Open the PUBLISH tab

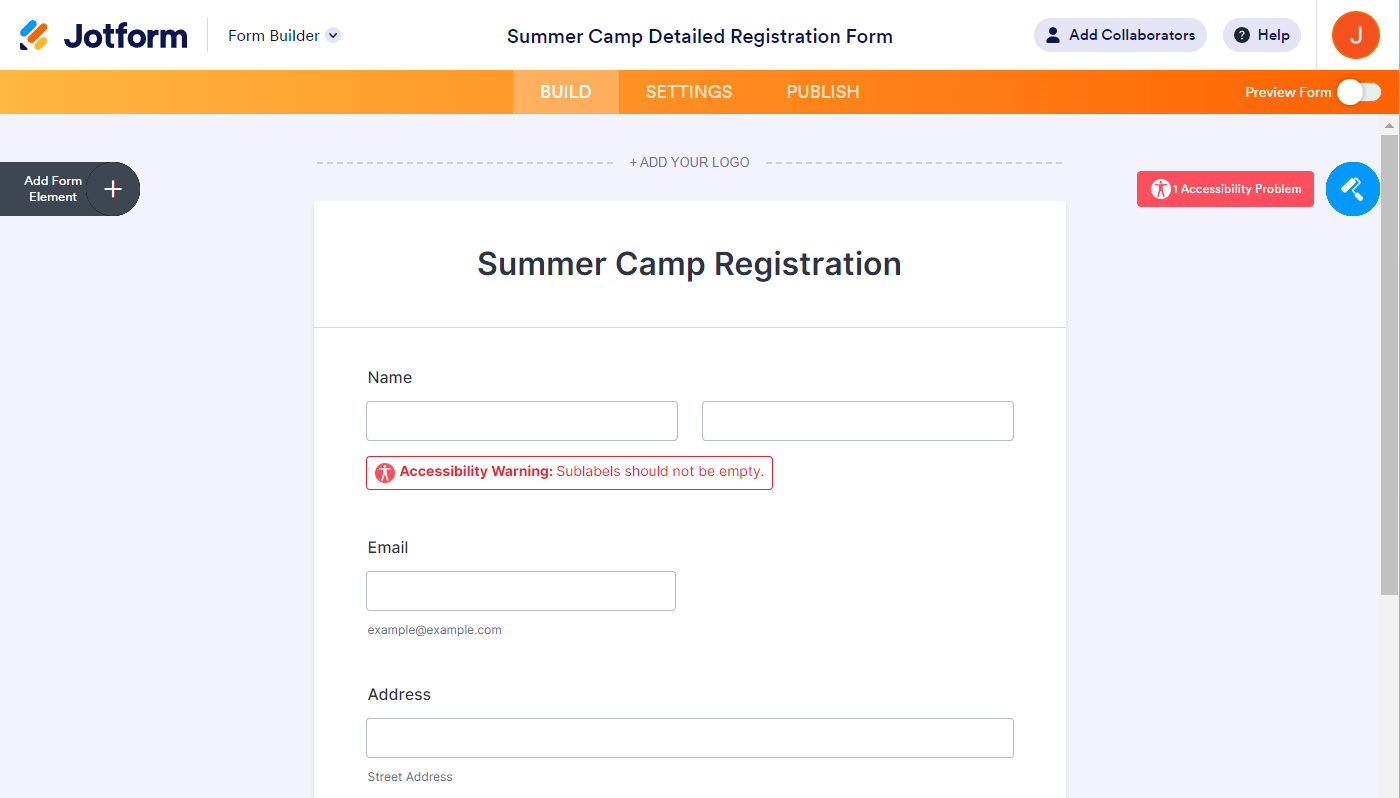point(823,92)
